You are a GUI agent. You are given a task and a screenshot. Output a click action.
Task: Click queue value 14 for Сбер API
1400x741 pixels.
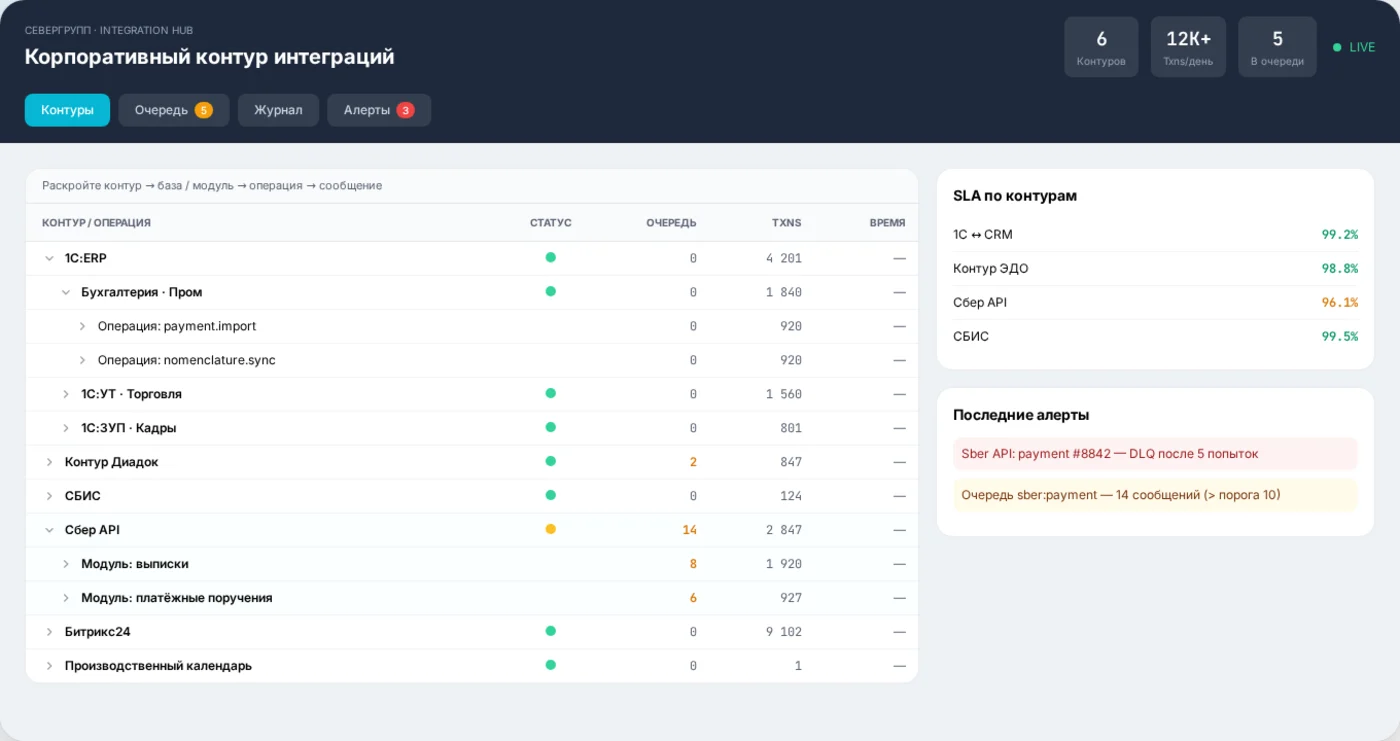tap(689, 530)
